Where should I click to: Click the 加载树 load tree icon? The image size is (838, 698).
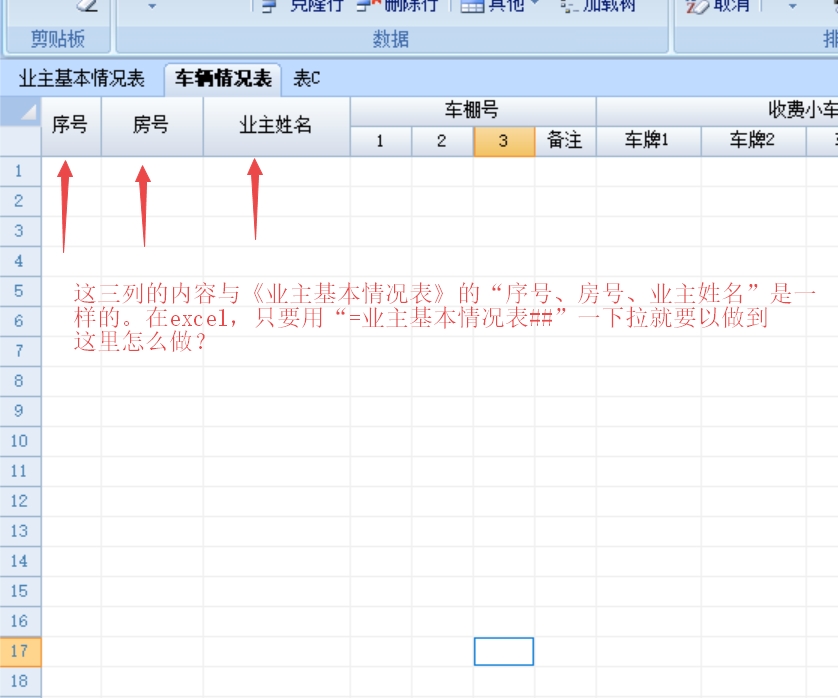(x=570, y=6)
